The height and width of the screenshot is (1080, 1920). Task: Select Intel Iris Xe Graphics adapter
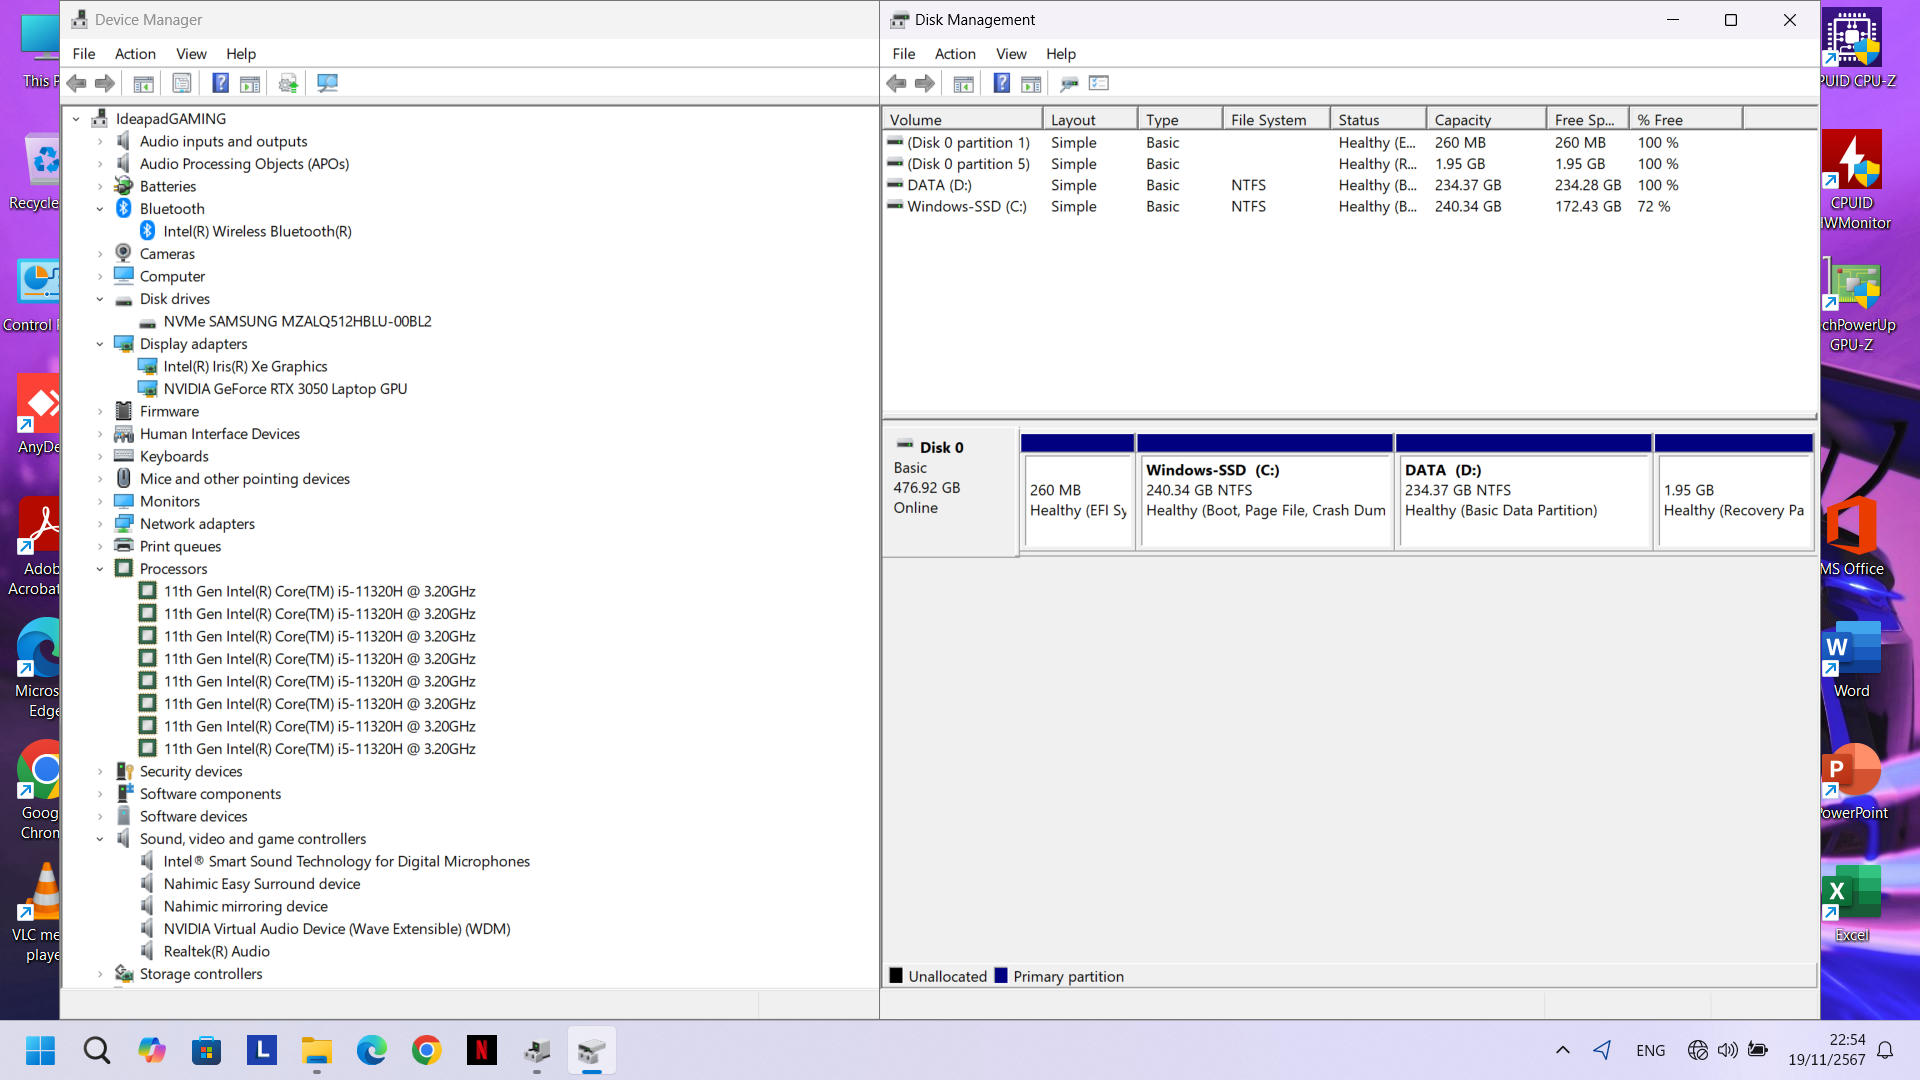tap(245, 366)
